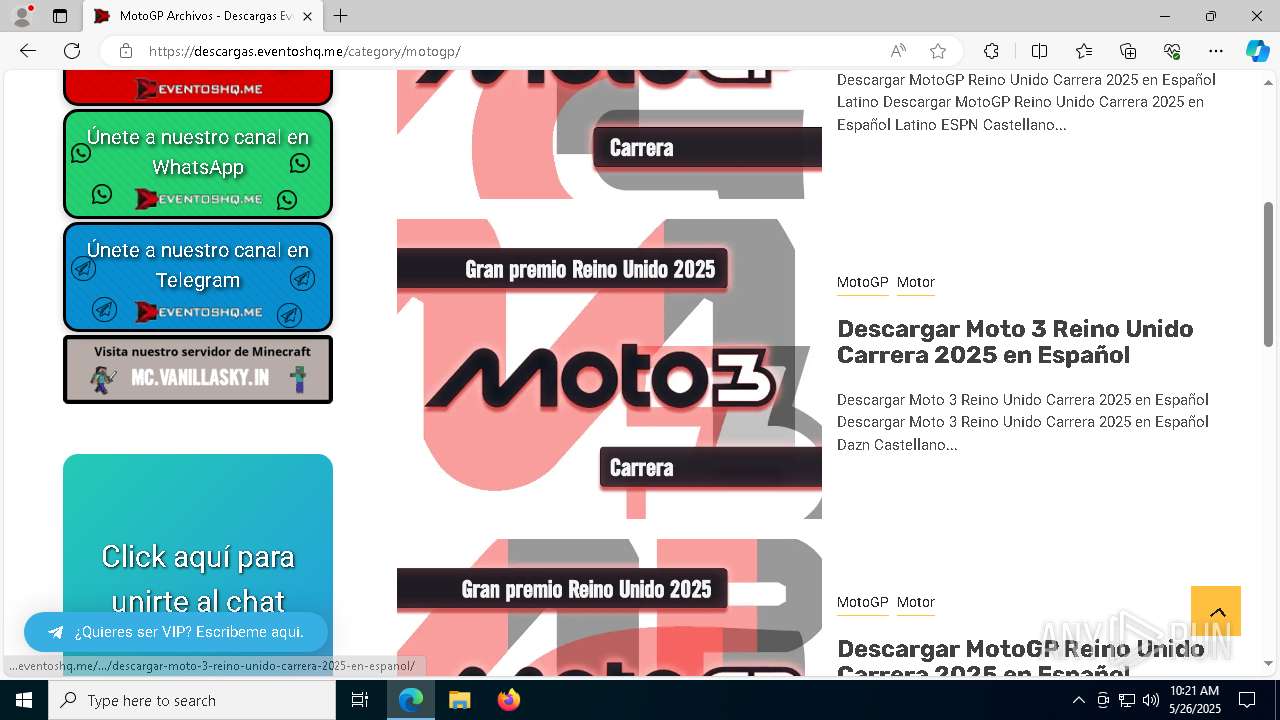Open the Collections icon

tap(1128, 51)
